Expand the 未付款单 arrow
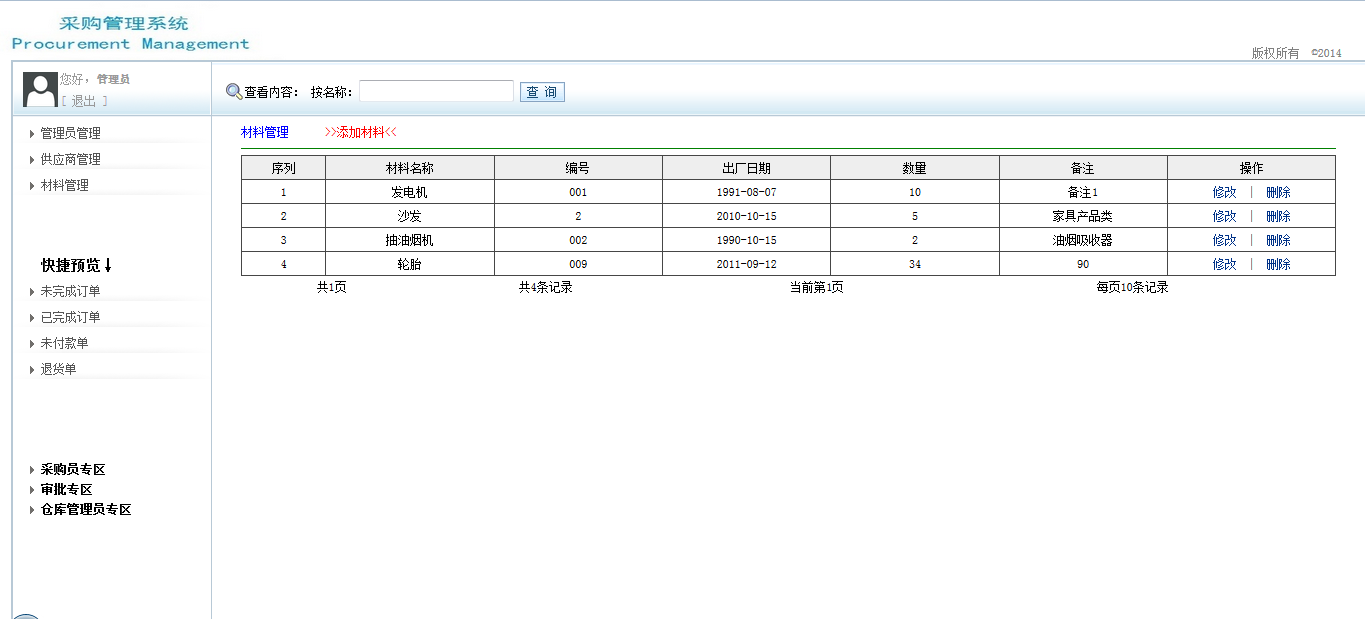The image size is (1365, 619). (x=32, y=344)
